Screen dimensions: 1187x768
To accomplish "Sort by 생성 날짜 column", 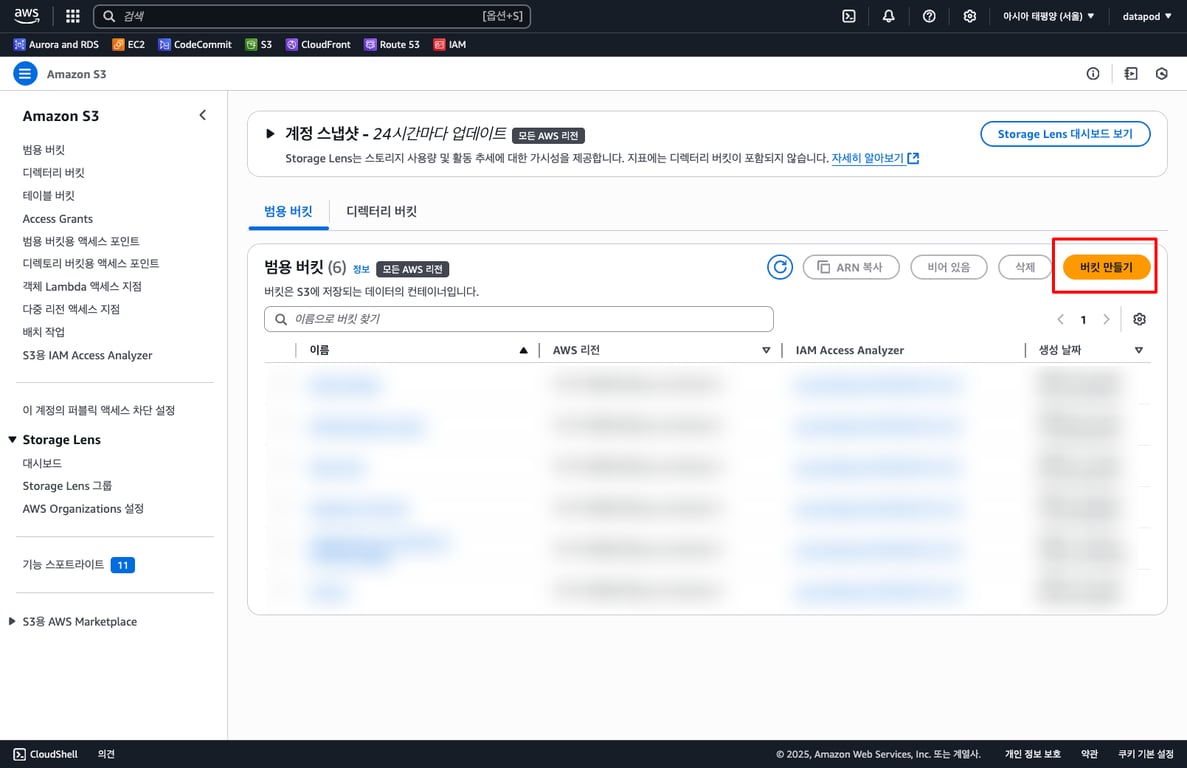I will (1139, 350).
